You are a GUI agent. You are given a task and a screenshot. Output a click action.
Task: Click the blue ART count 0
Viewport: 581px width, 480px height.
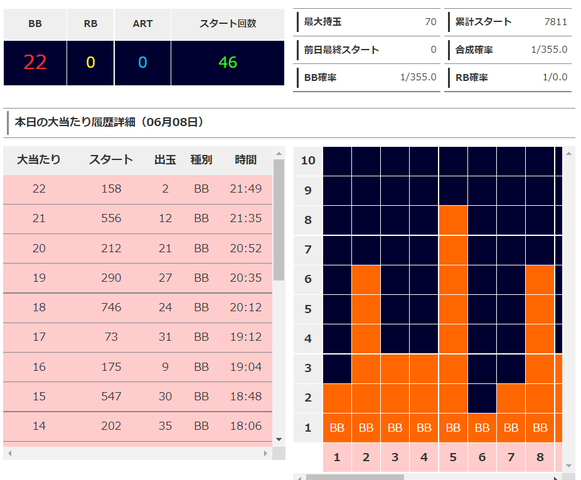tap(143, 62)
